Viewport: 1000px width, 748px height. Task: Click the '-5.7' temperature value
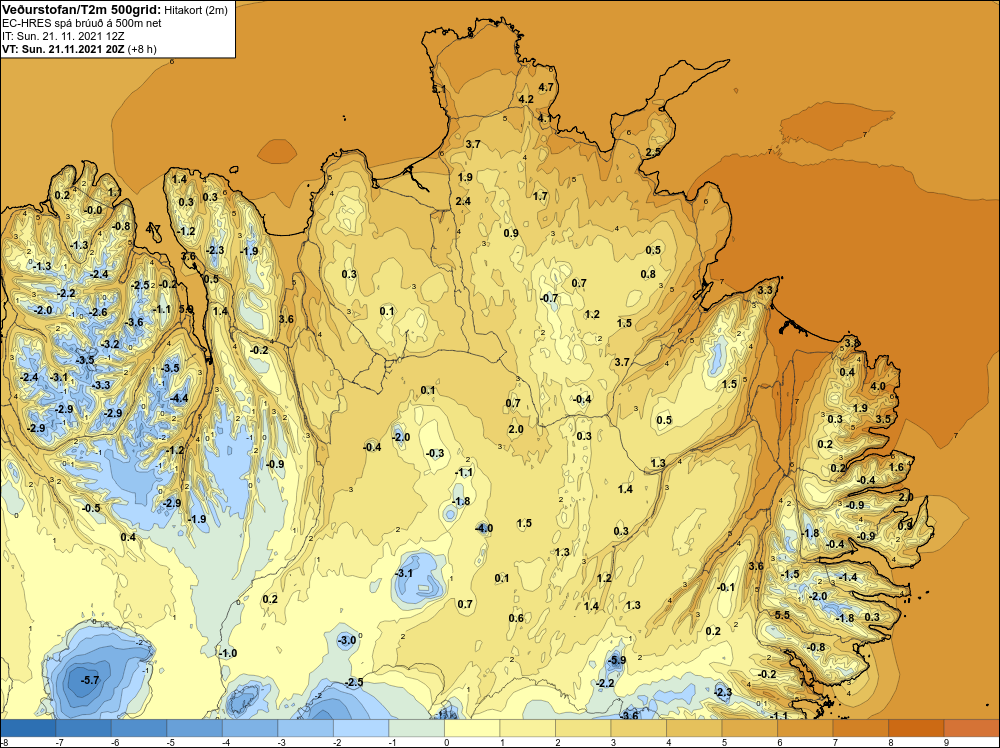point(90,680)
